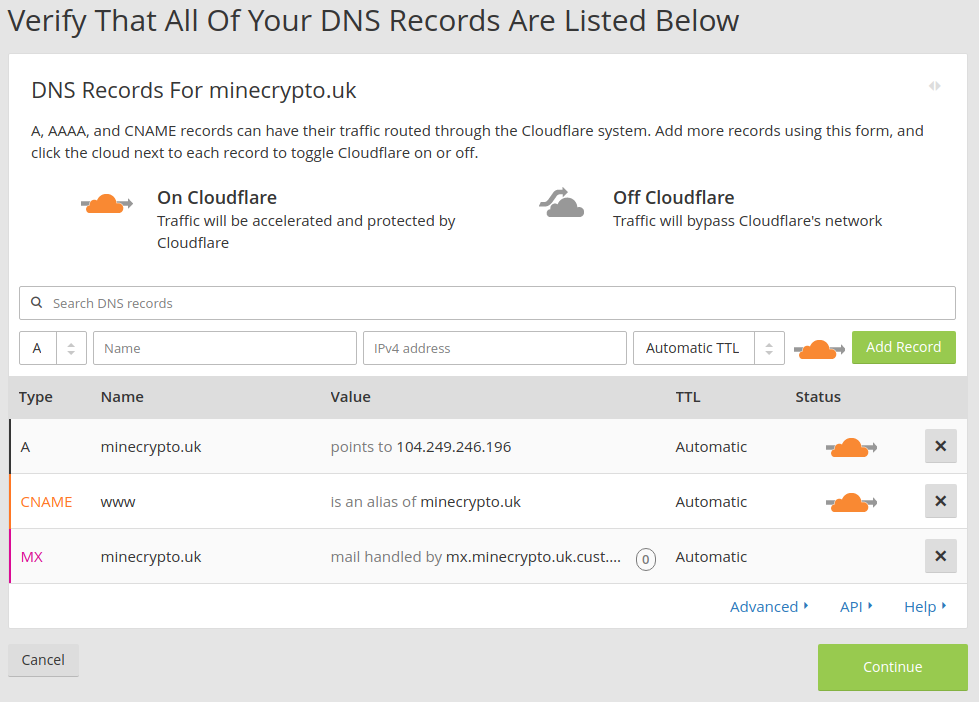The width and height of the screenshot is (979, 702).
Task: Click the IP value 104.249.246.196
Action: coord(453,447)
